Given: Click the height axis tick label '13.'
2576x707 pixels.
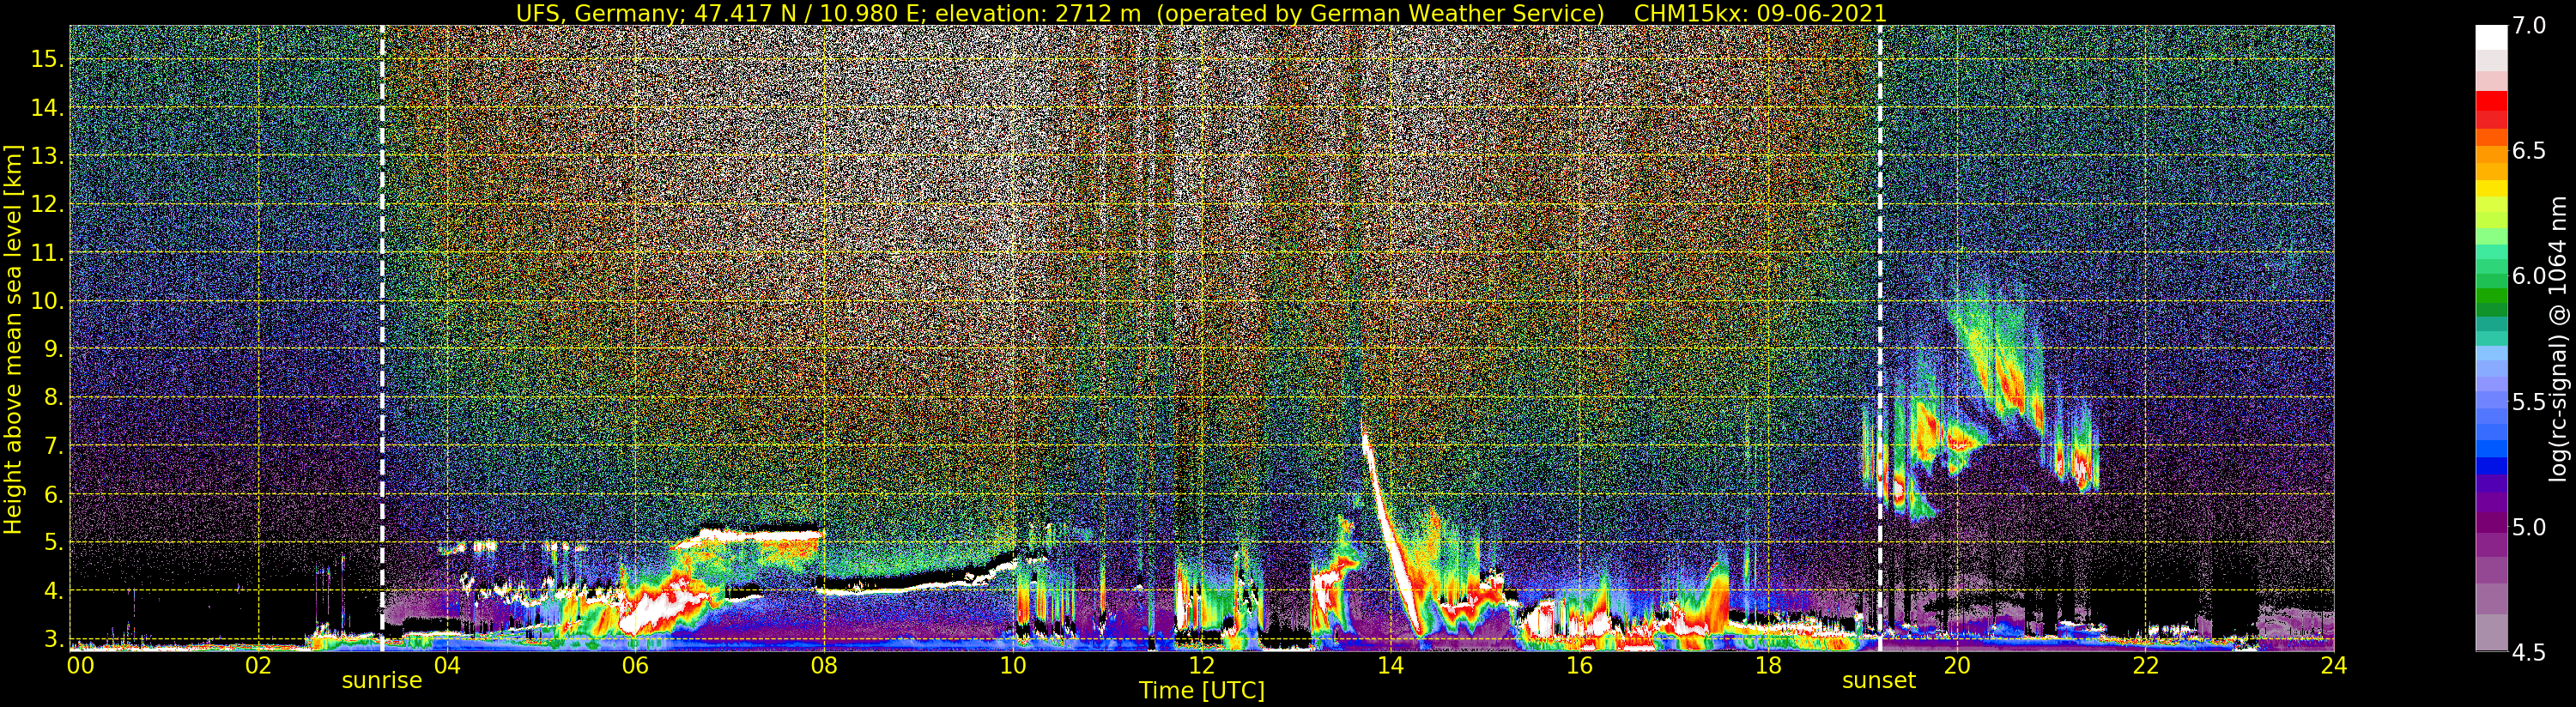Looking at the screenshot, I should point(48,156).
